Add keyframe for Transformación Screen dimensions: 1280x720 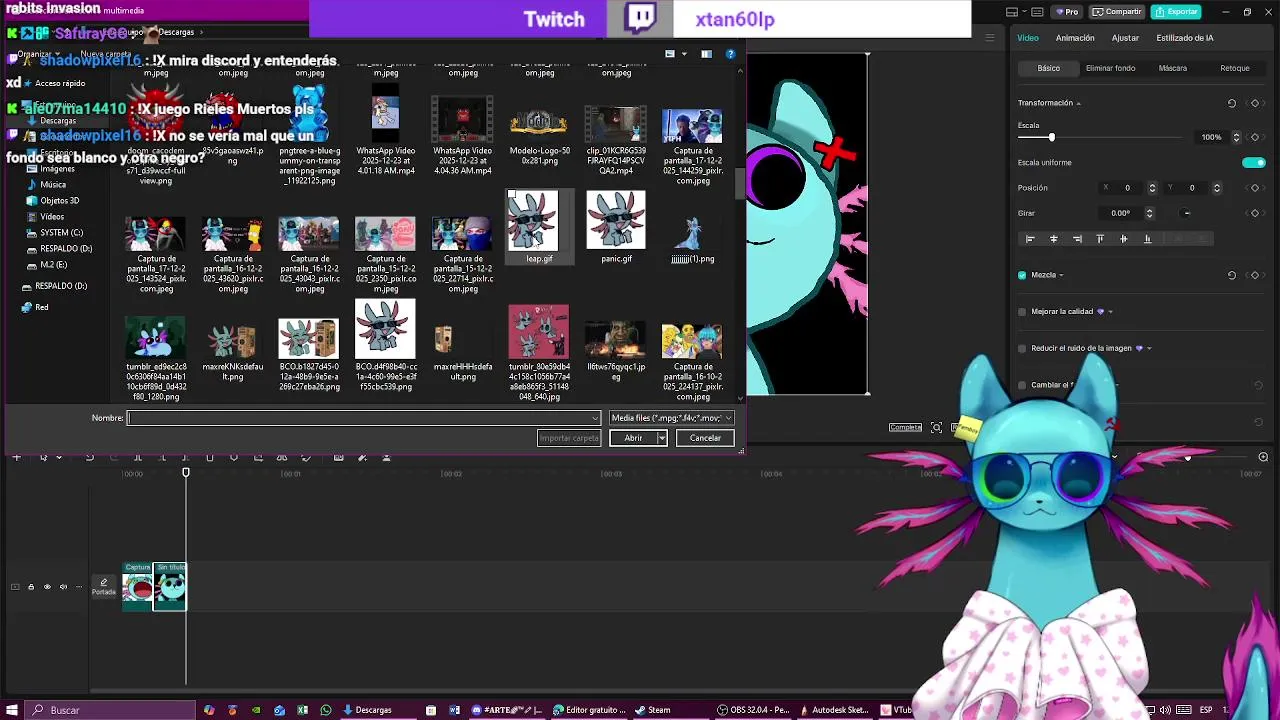tap(1255, 103)
